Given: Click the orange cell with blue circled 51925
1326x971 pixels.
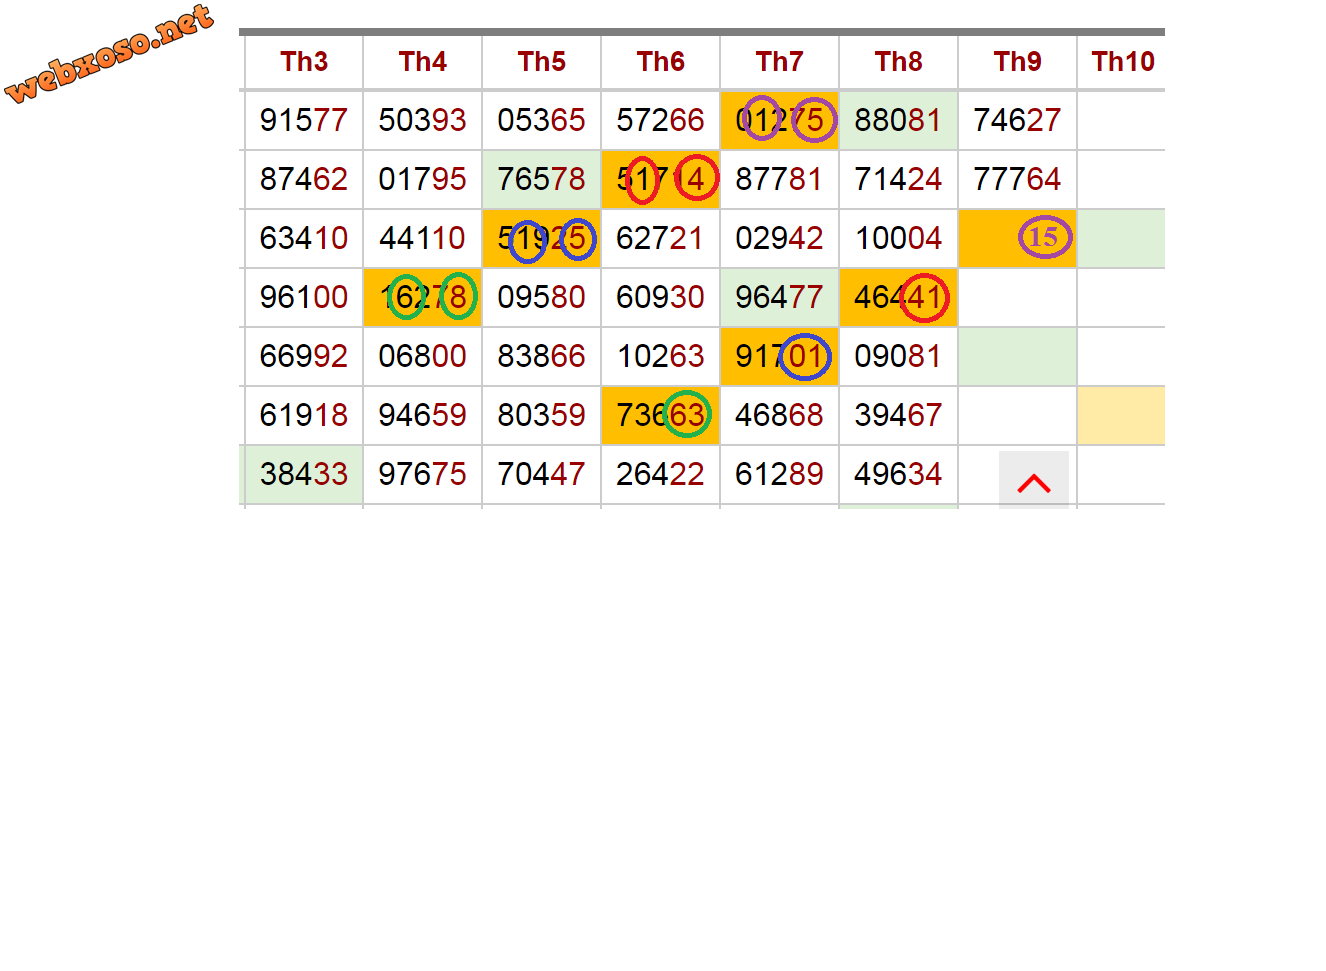Looking at the screenshot, I should point(541,238).
